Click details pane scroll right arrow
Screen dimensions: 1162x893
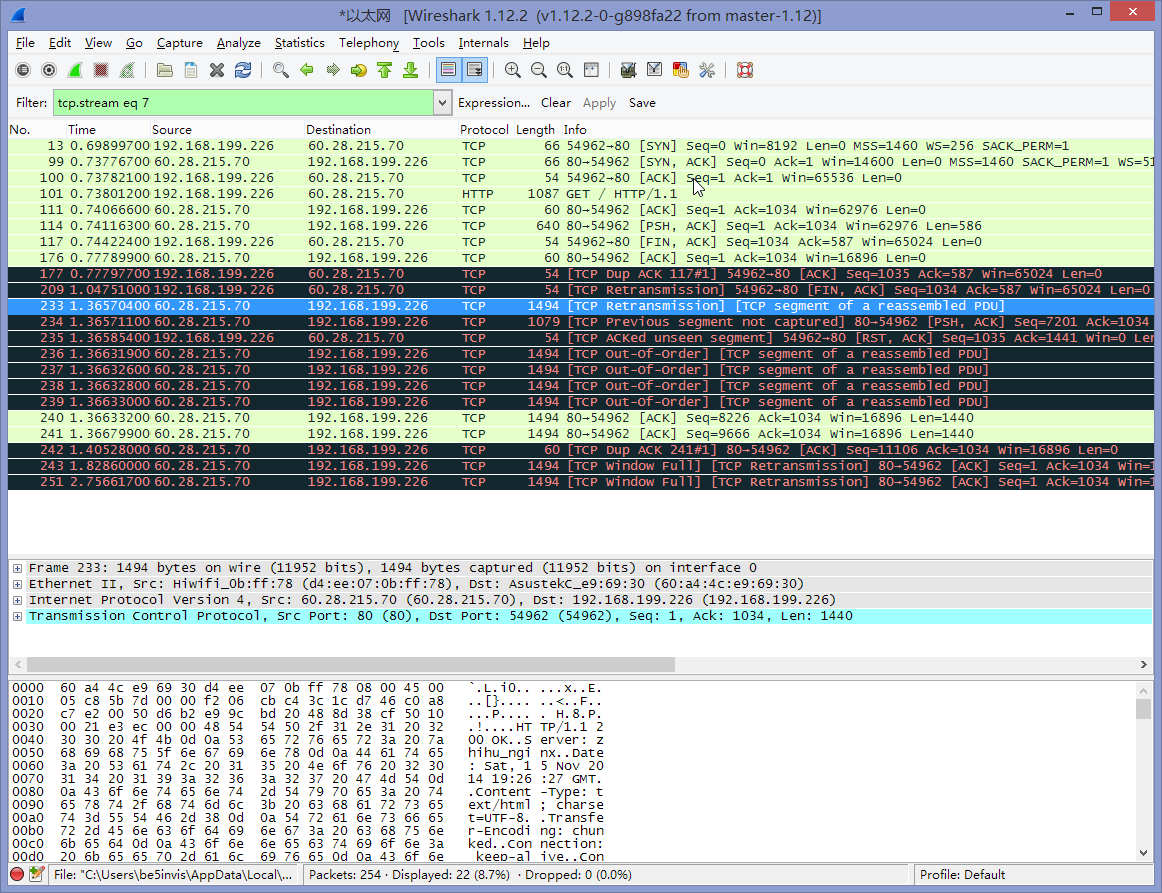1143,665
